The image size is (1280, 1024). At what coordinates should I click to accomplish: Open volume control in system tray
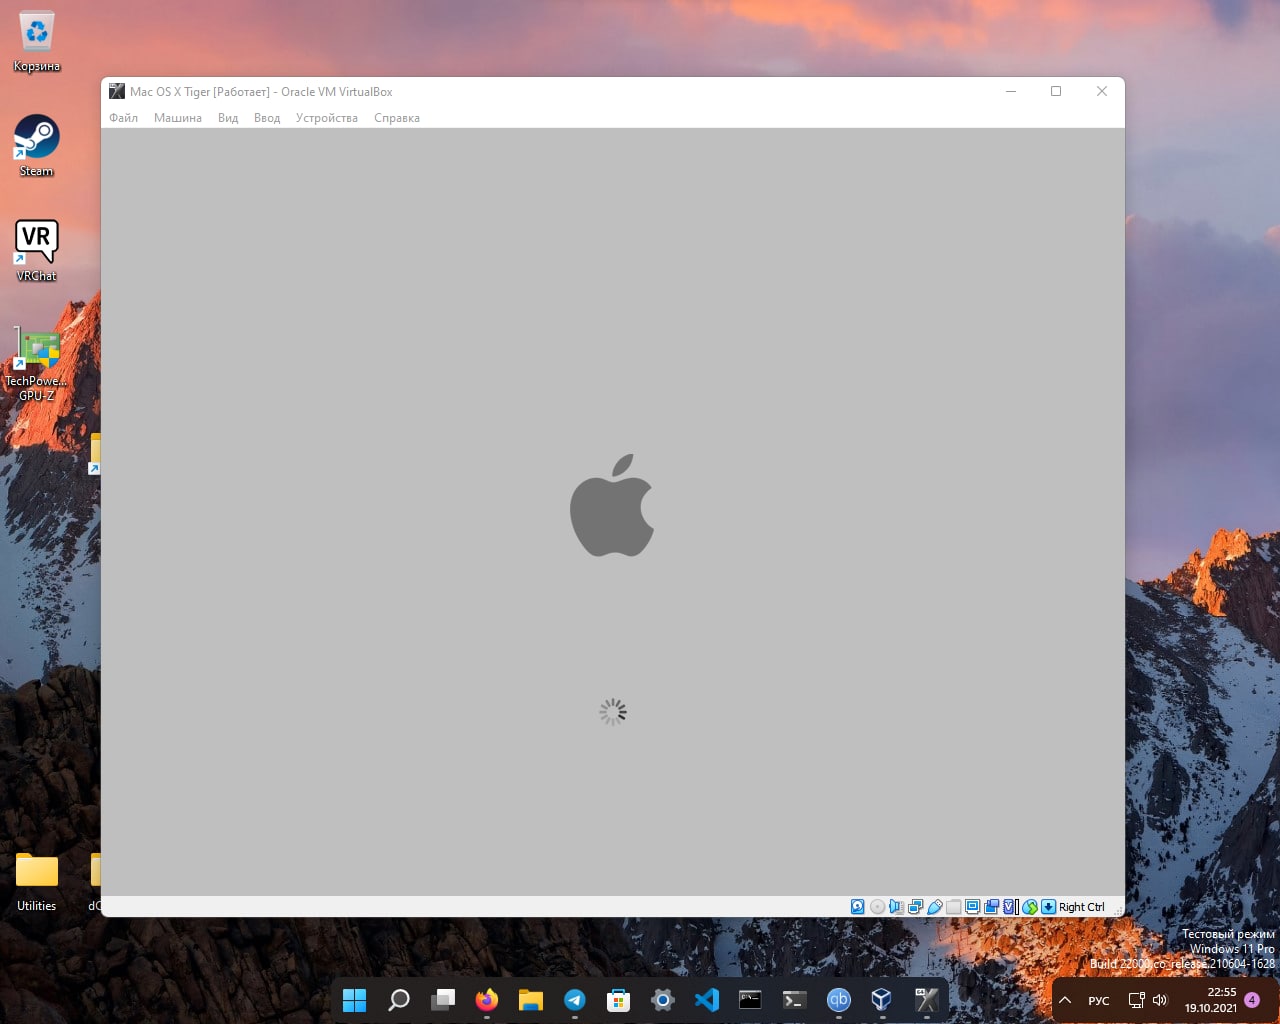(x=1160, y=1000)
